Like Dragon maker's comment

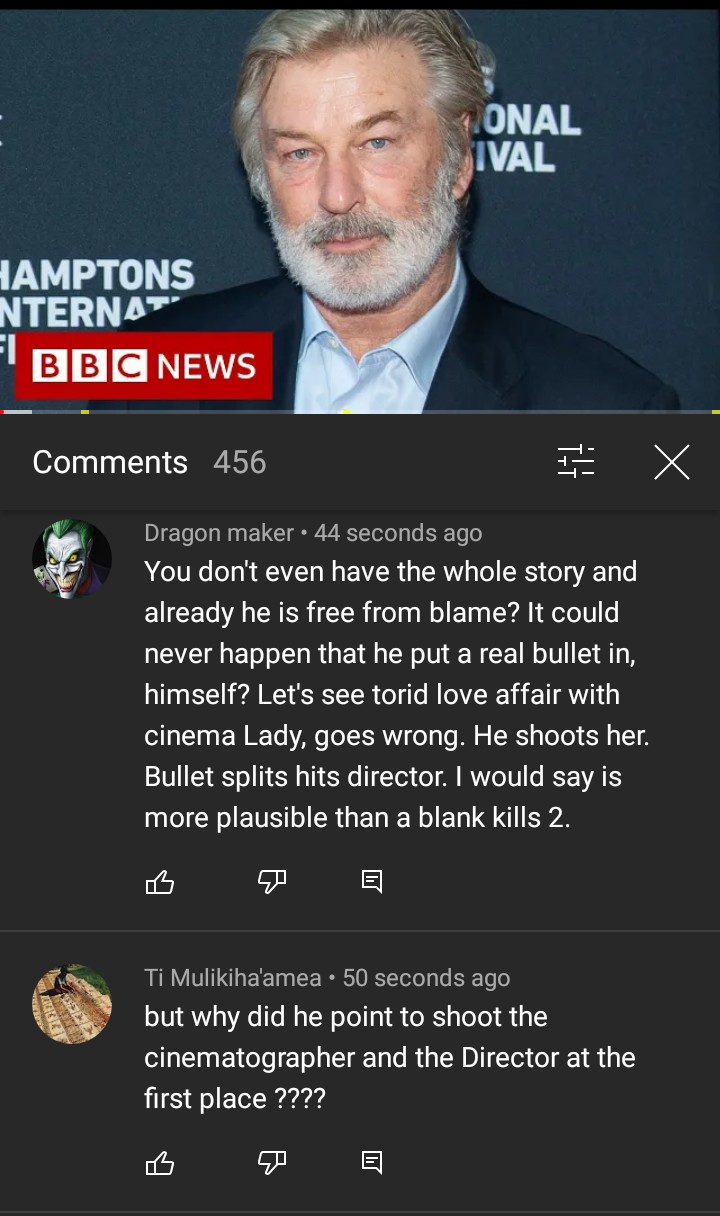click(x=160, y=881)
